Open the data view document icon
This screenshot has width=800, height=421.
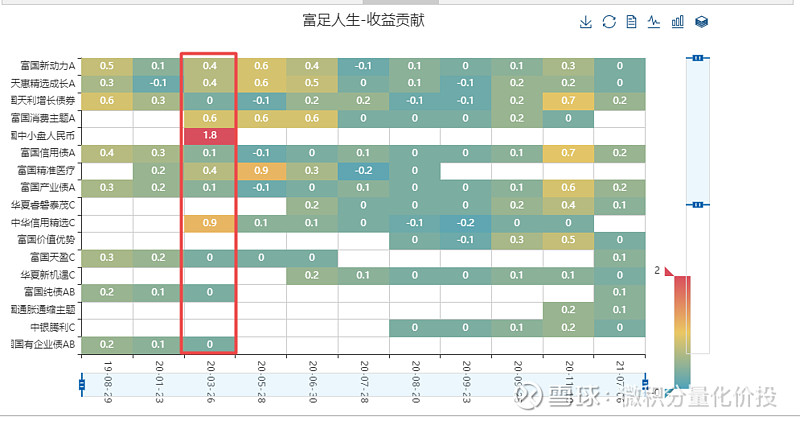point(631,22)
